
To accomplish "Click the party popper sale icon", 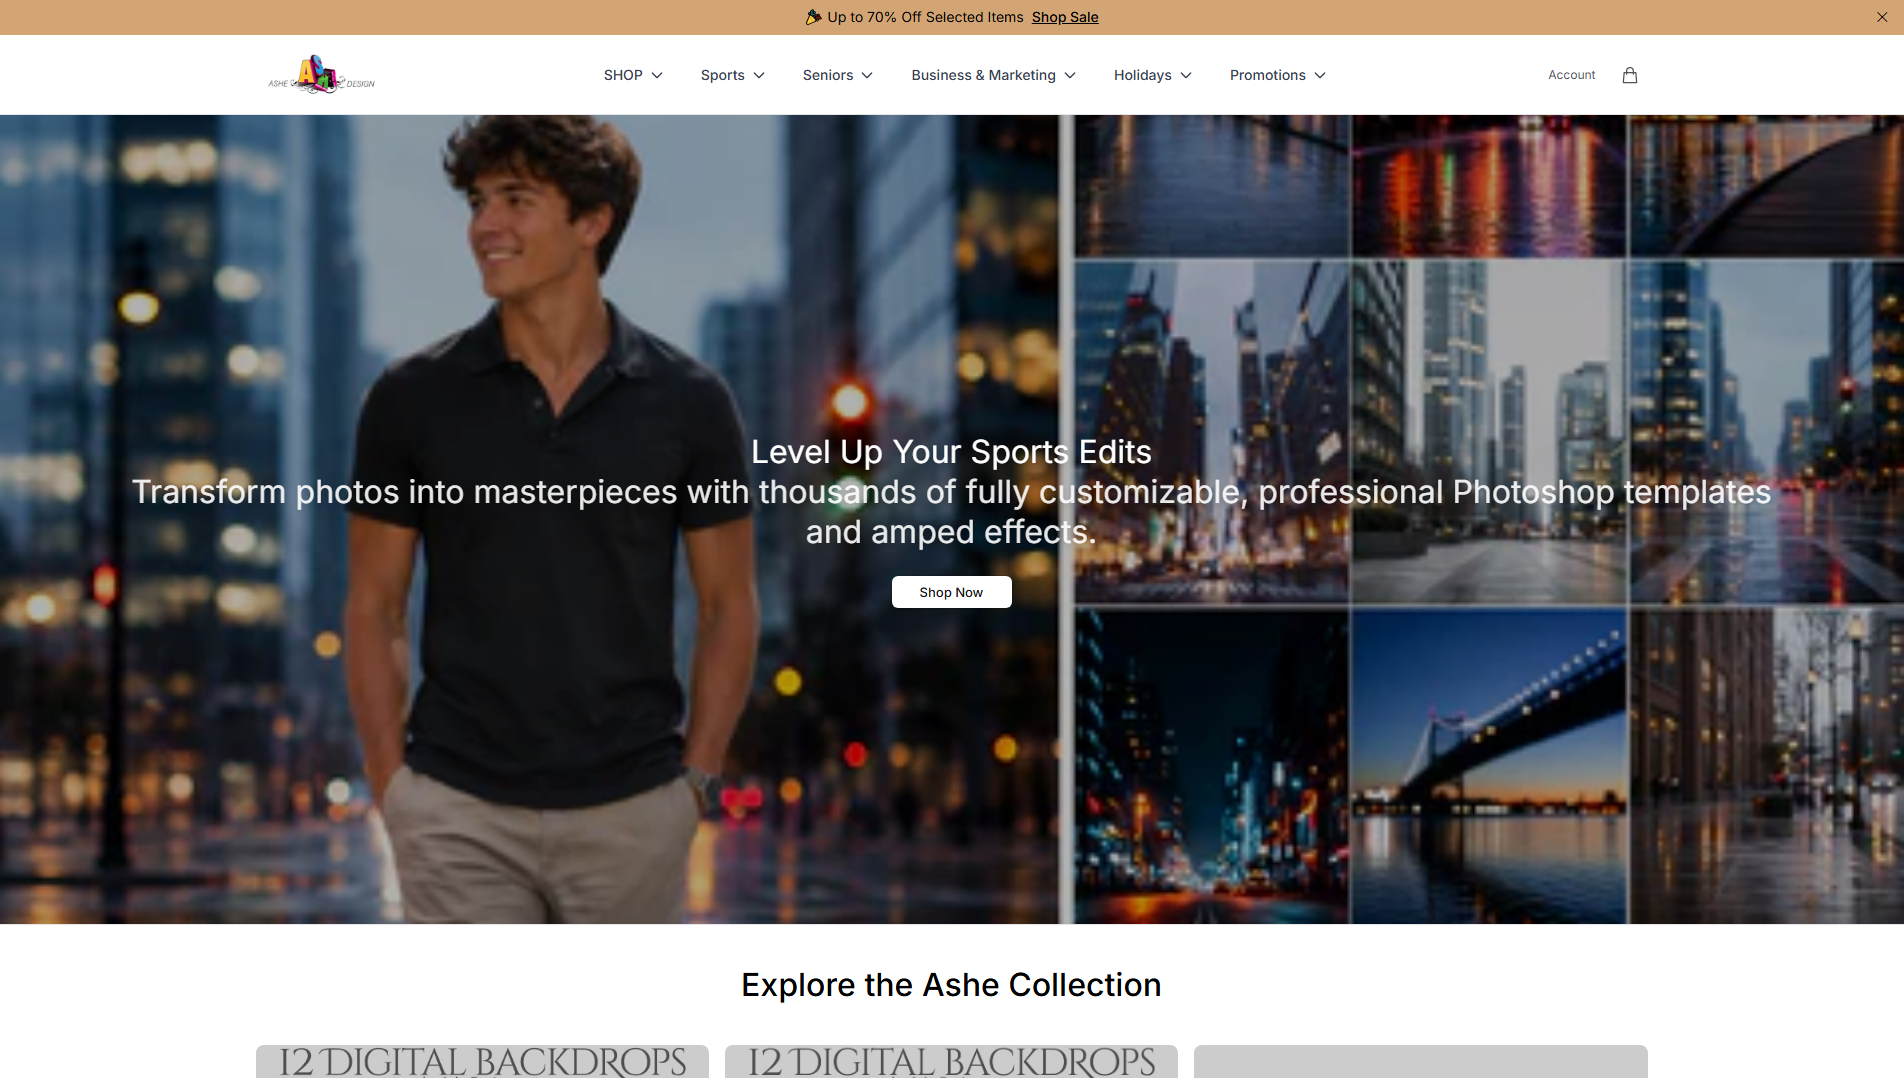I will 814,17.
